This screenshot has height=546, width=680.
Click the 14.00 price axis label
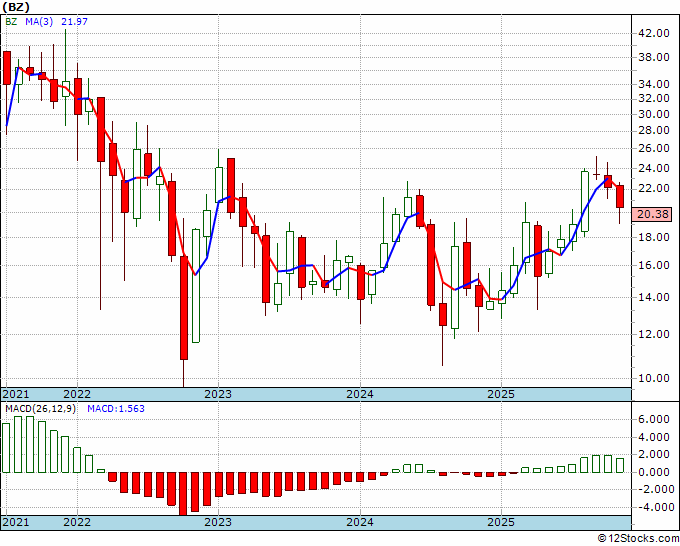pyautogui.click(x=654, y=298)
